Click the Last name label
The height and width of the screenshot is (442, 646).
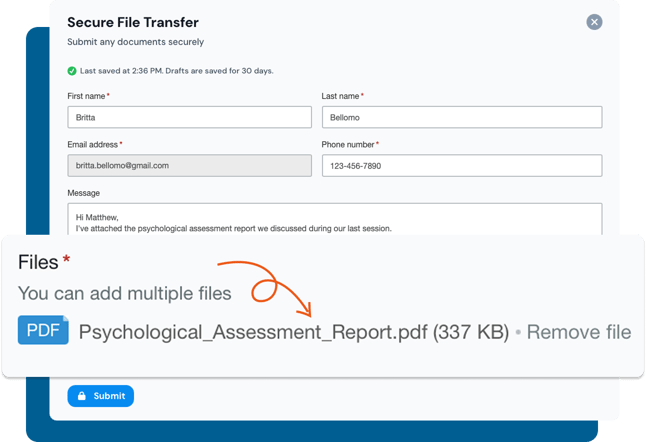point(340,96)
